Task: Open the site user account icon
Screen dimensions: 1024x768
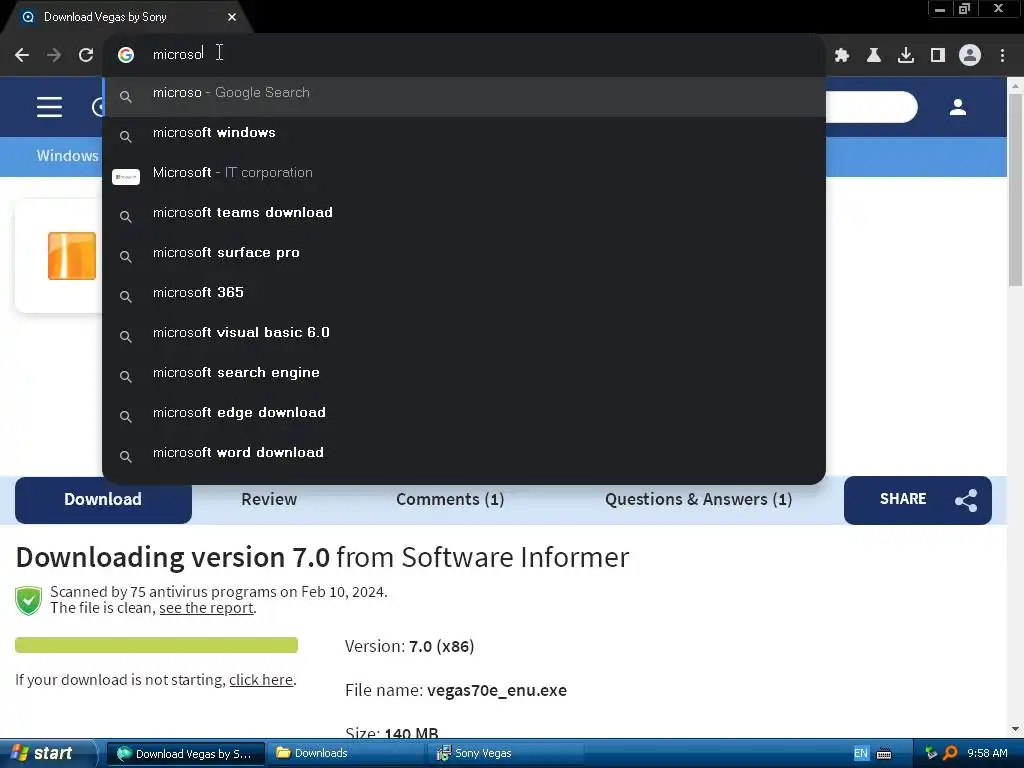Action: pyautogui.click(x=957, y=107)
